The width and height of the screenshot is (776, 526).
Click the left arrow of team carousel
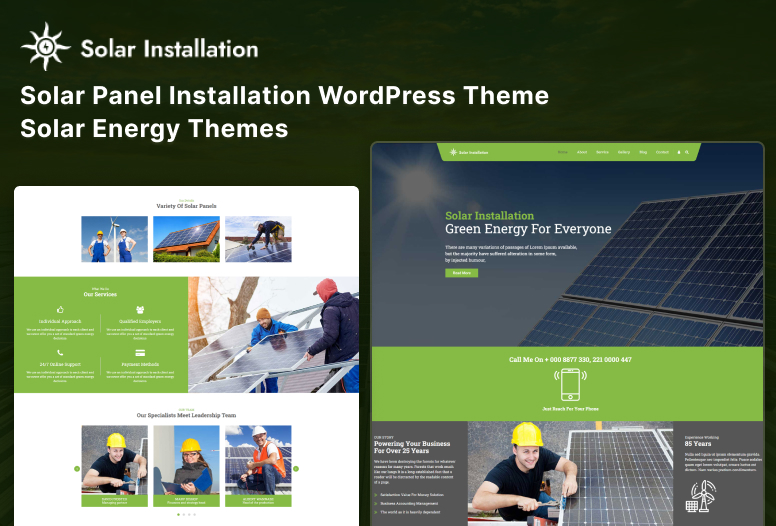point(77,468)
